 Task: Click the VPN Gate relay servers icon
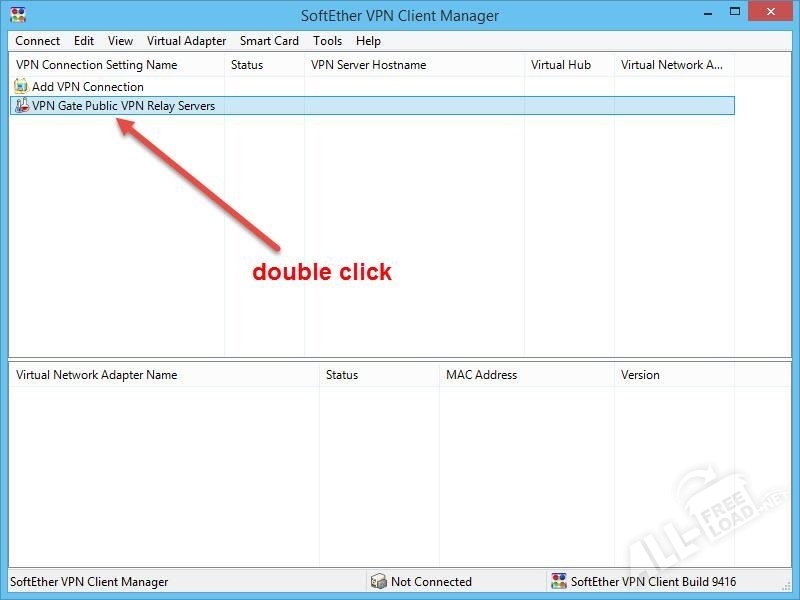coord(21,105)
